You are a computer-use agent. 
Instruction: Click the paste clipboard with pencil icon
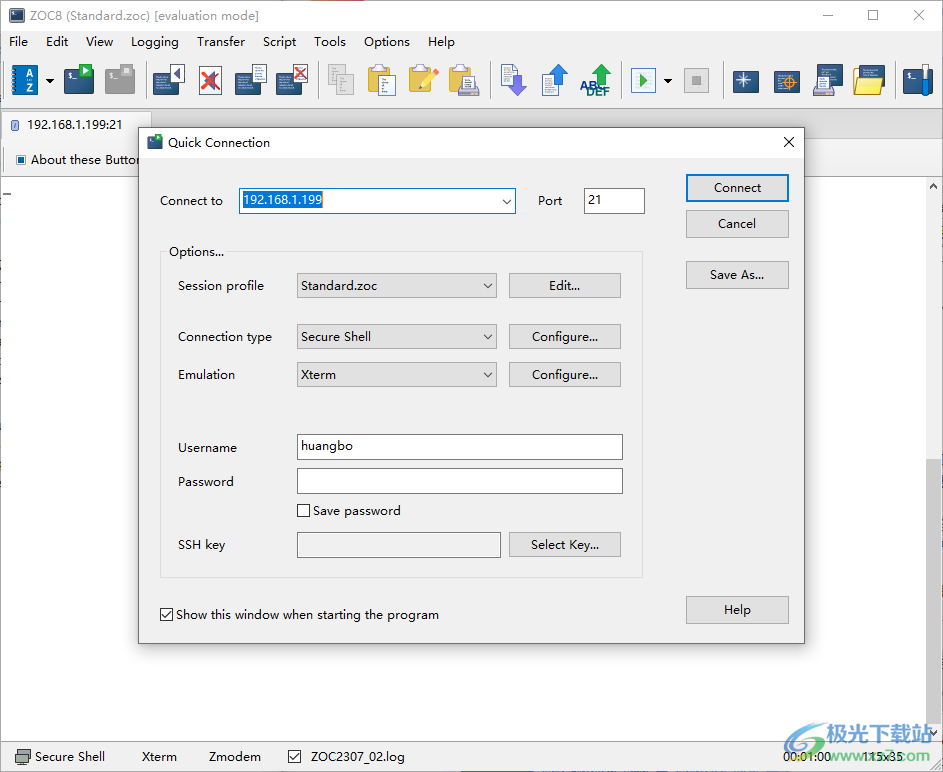pyautogui.click(x=423, y=80)
